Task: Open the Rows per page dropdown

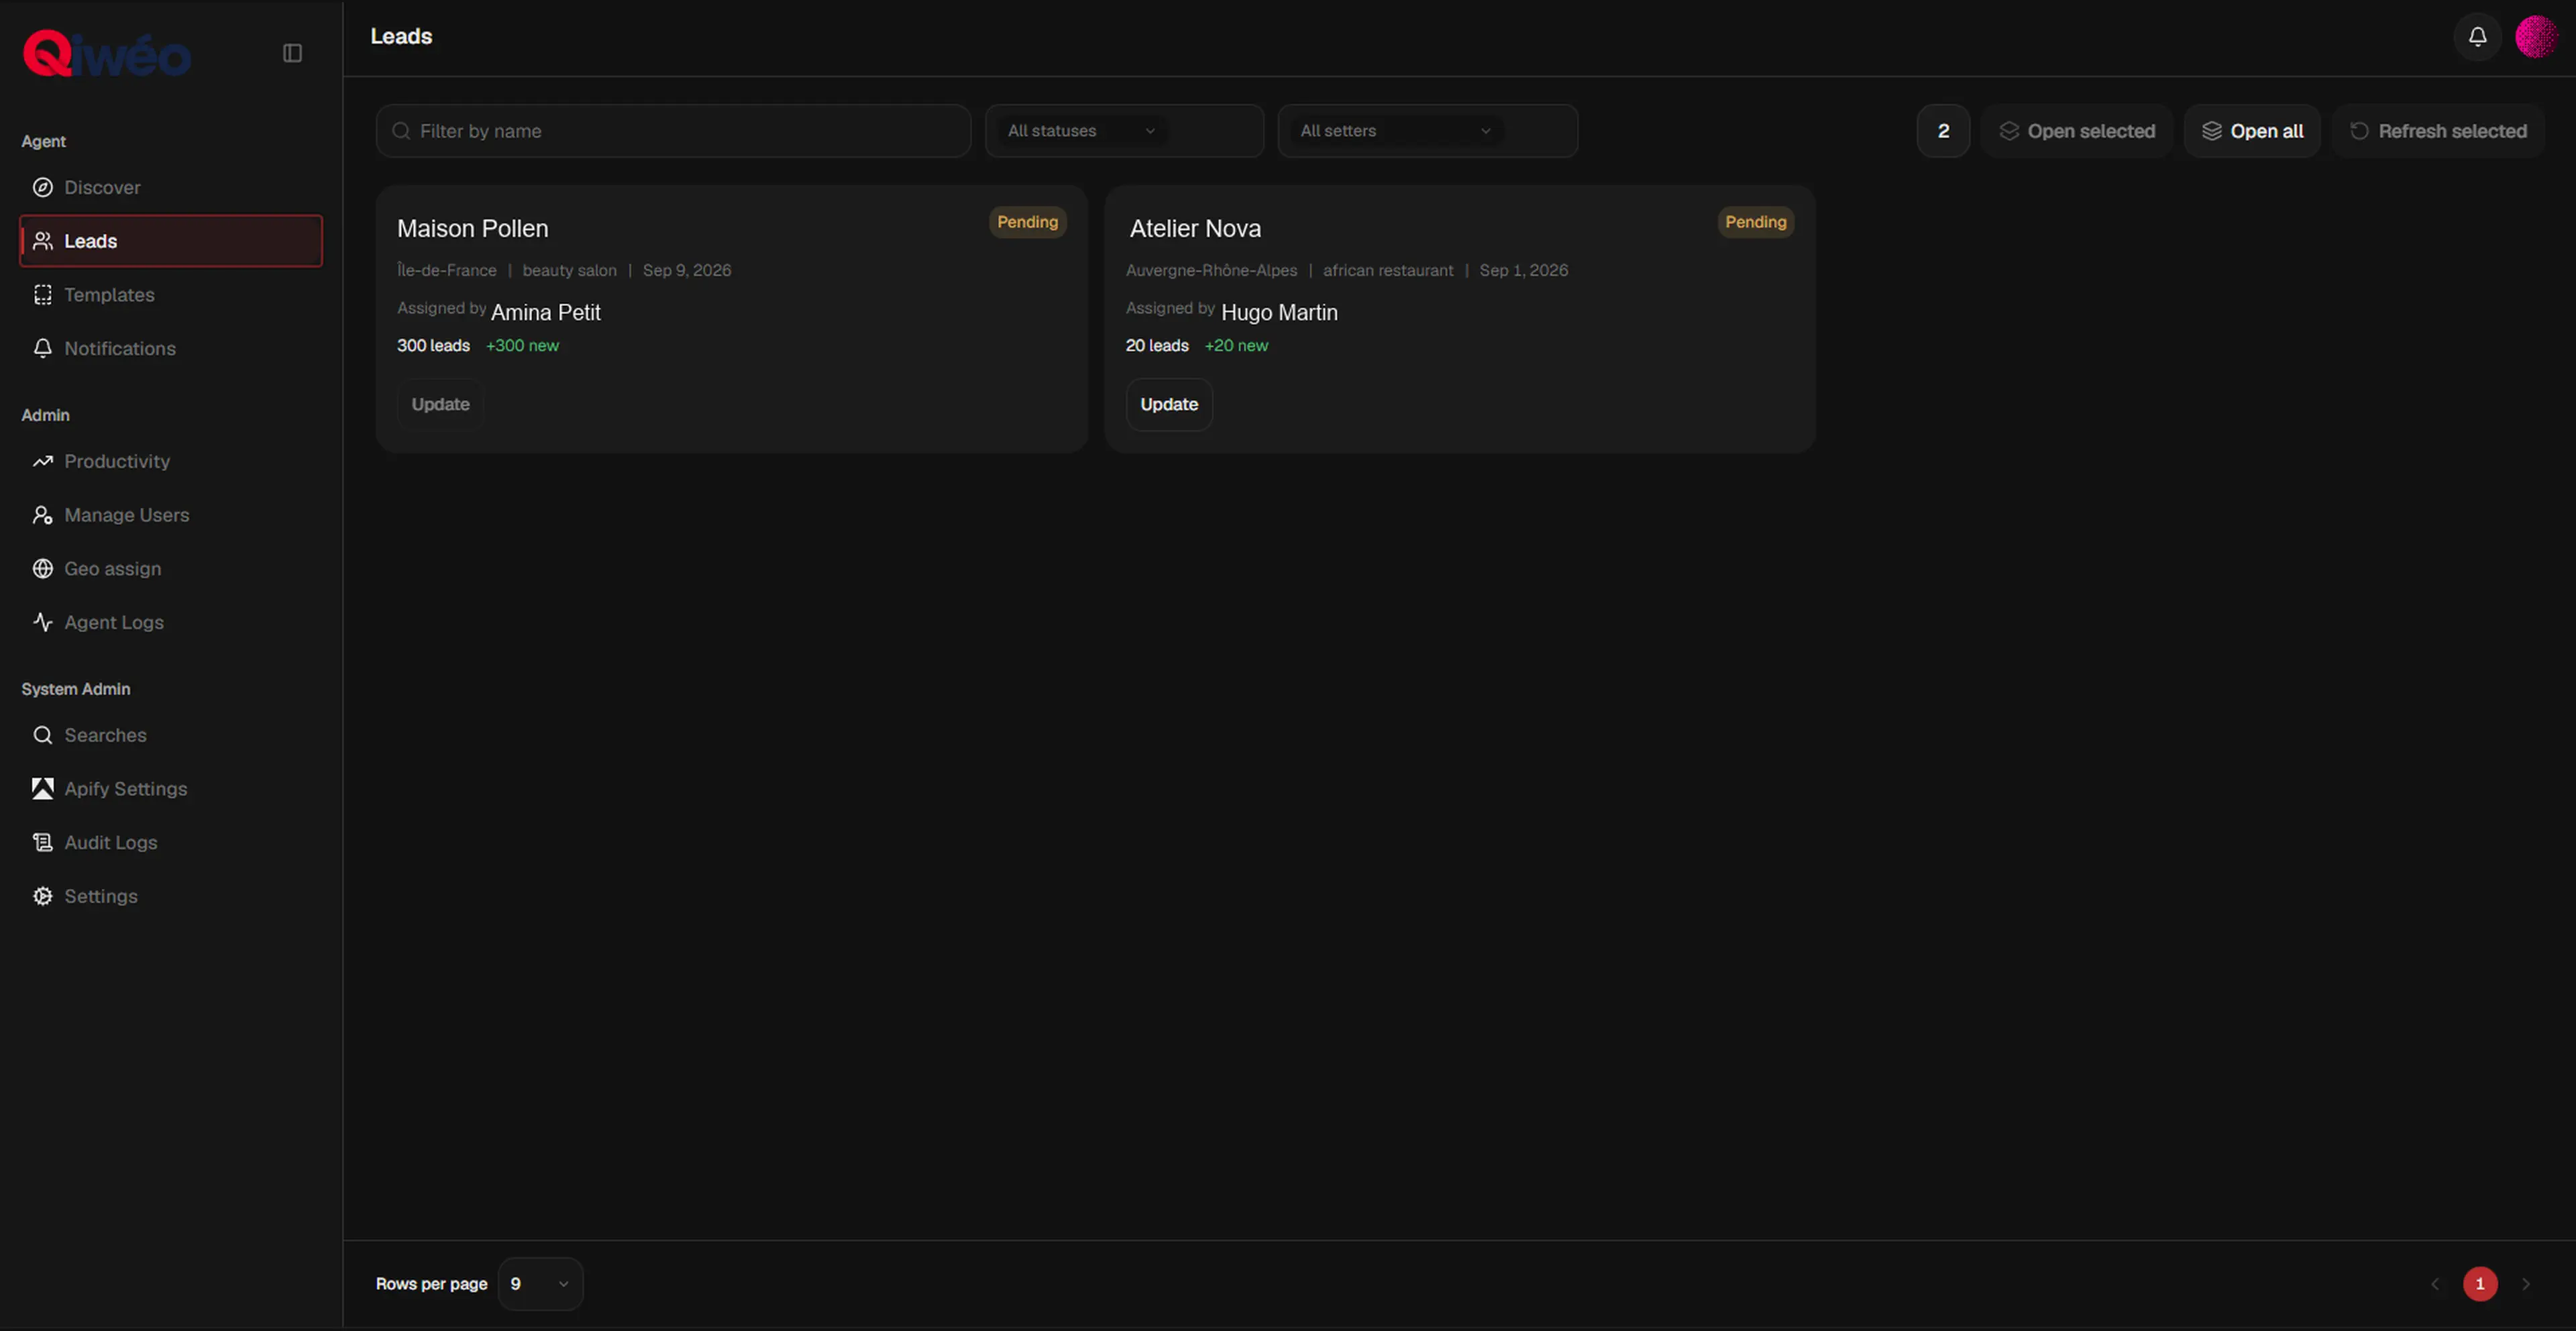Action: [540, 1284]
